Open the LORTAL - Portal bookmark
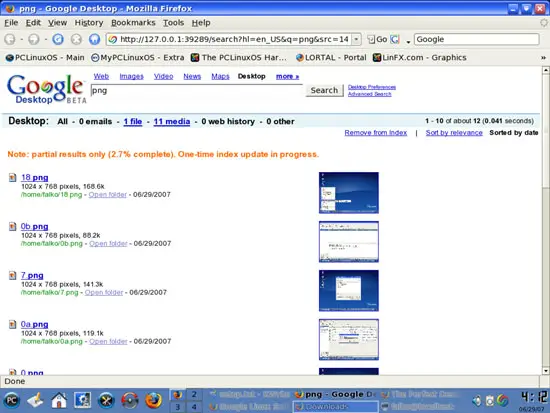The height and width of the screenshot is (413, 550). click(331, 58)
